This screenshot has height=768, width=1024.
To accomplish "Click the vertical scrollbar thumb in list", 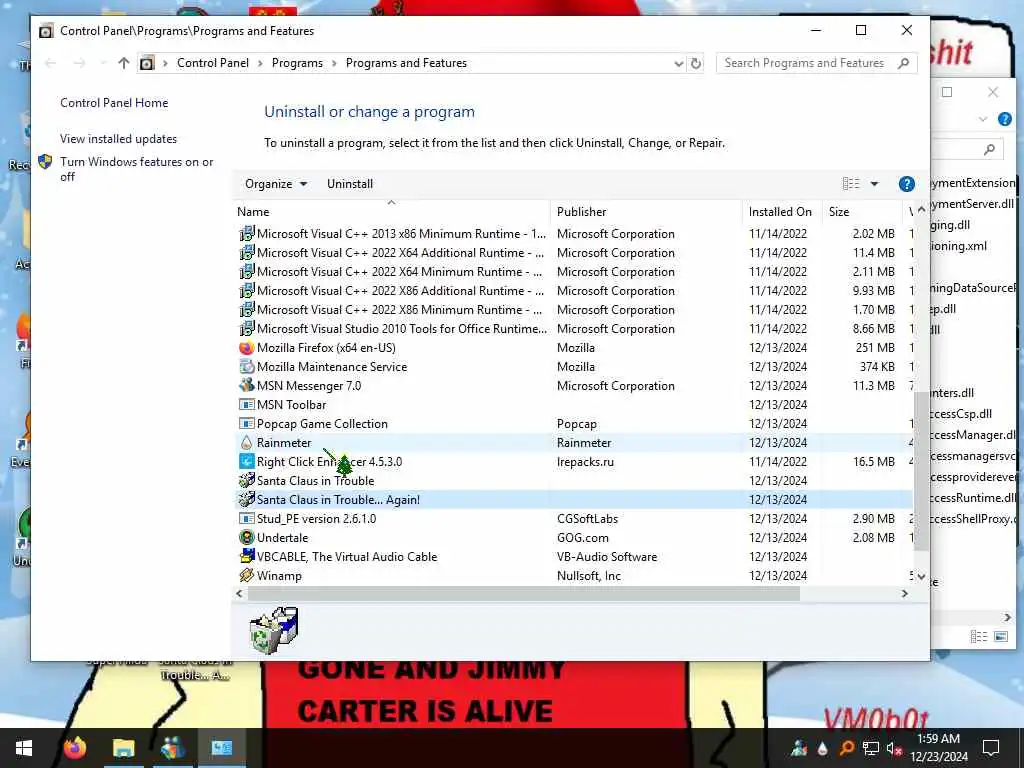I will pos(921,470).
